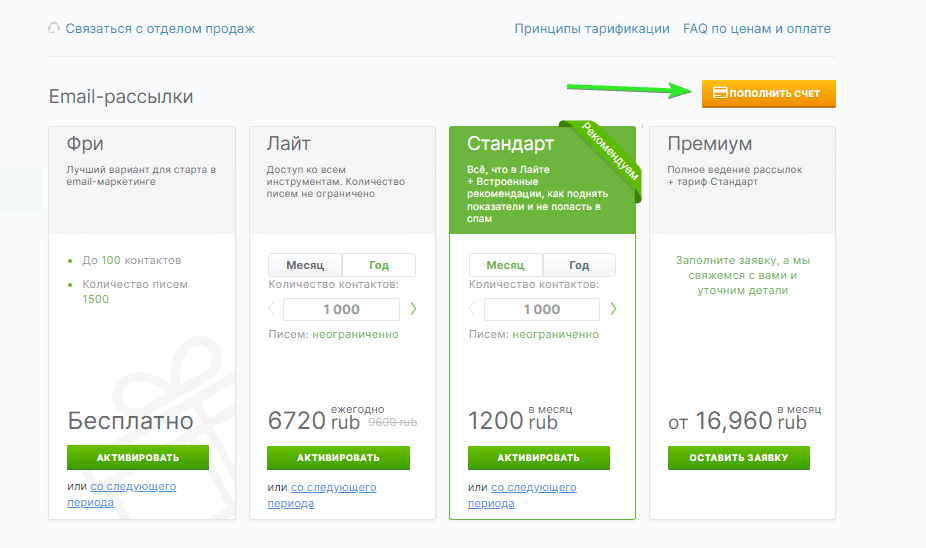Click 'До 100 контактов' list item
Viewport: 926px width, 548px height.
coord(132,260)
